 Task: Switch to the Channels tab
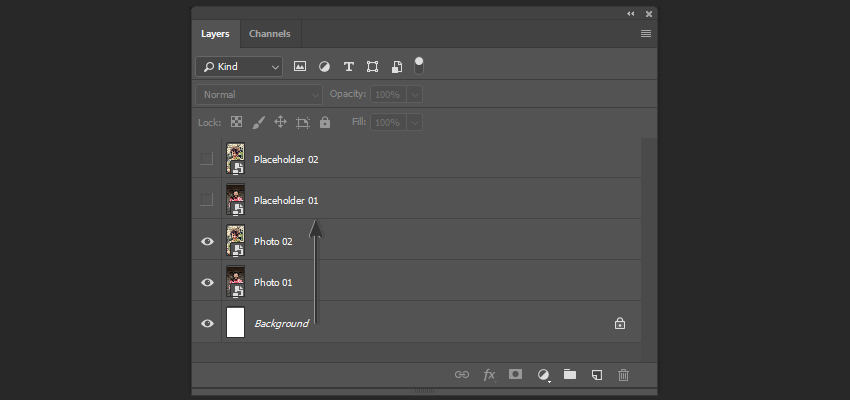269,34
